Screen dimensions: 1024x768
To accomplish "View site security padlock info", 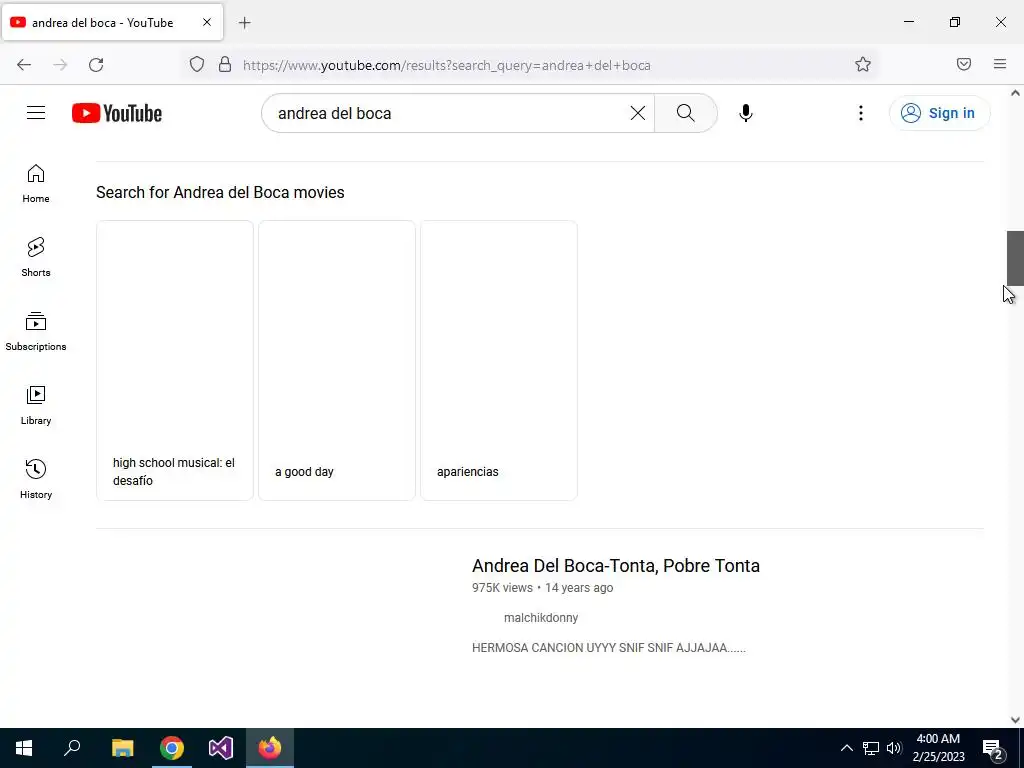I will tap(225, 65).
